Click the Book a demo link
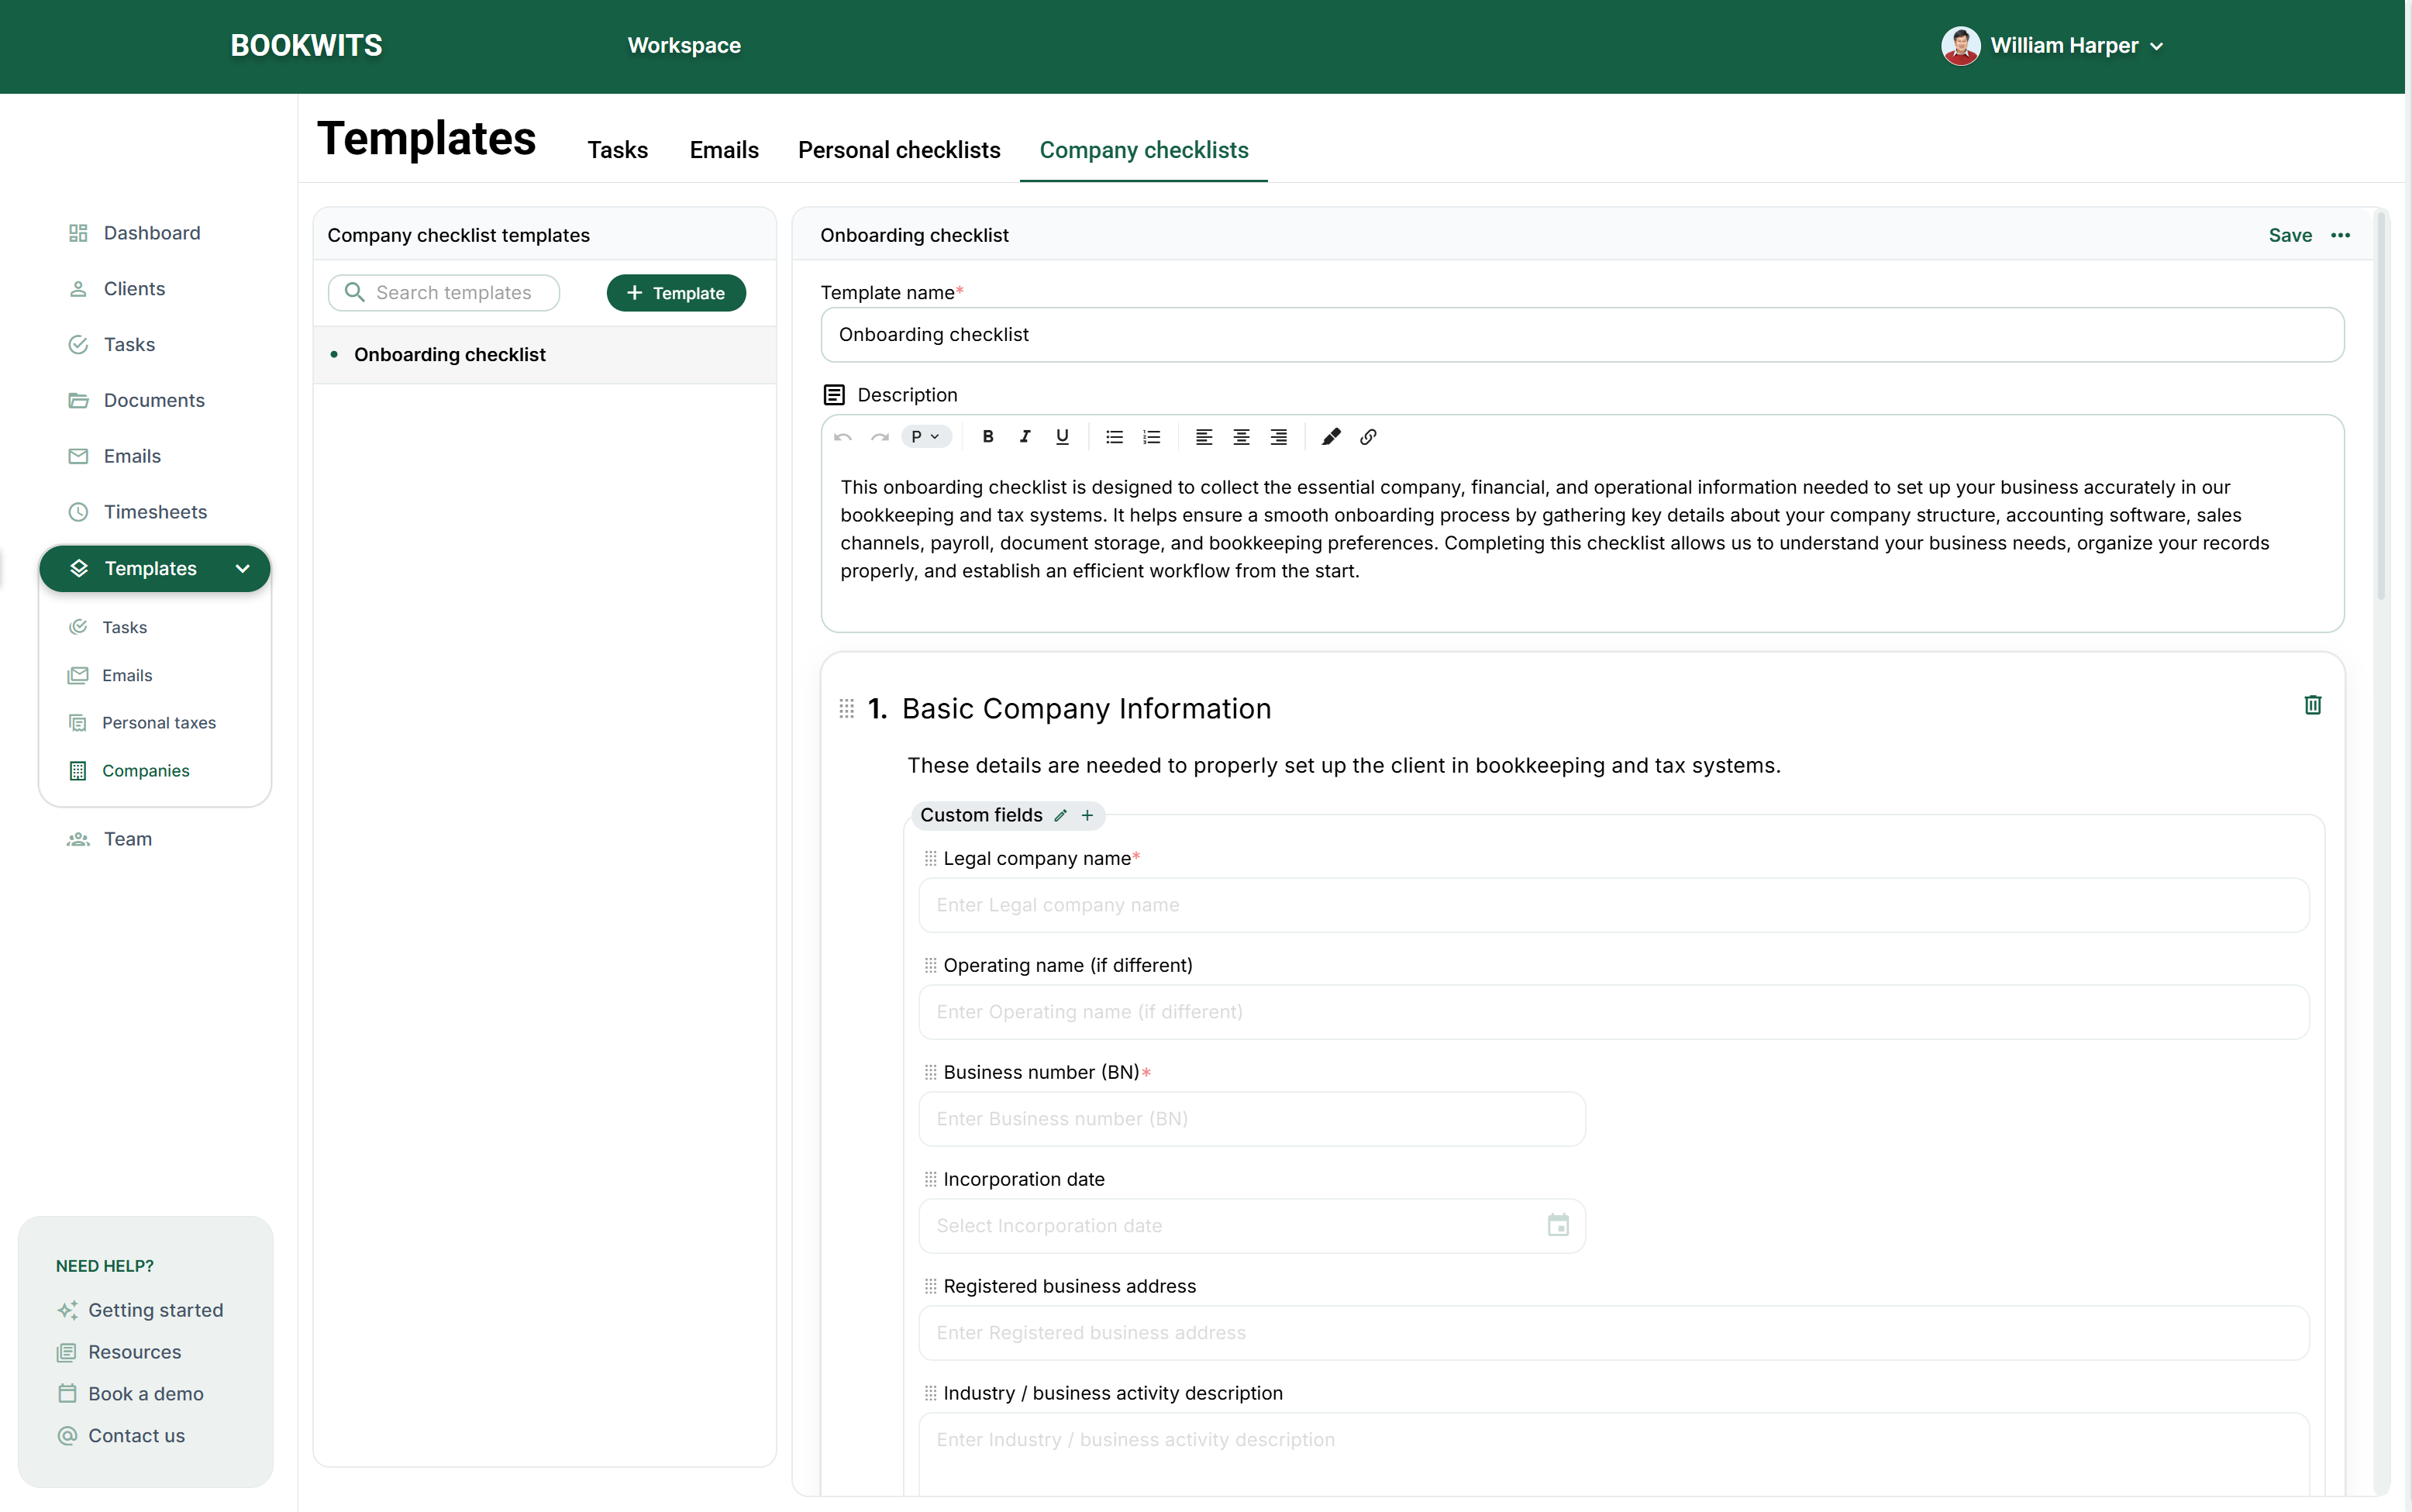The height and width of the screenshot is (1512, 2412). point(130,1394)
